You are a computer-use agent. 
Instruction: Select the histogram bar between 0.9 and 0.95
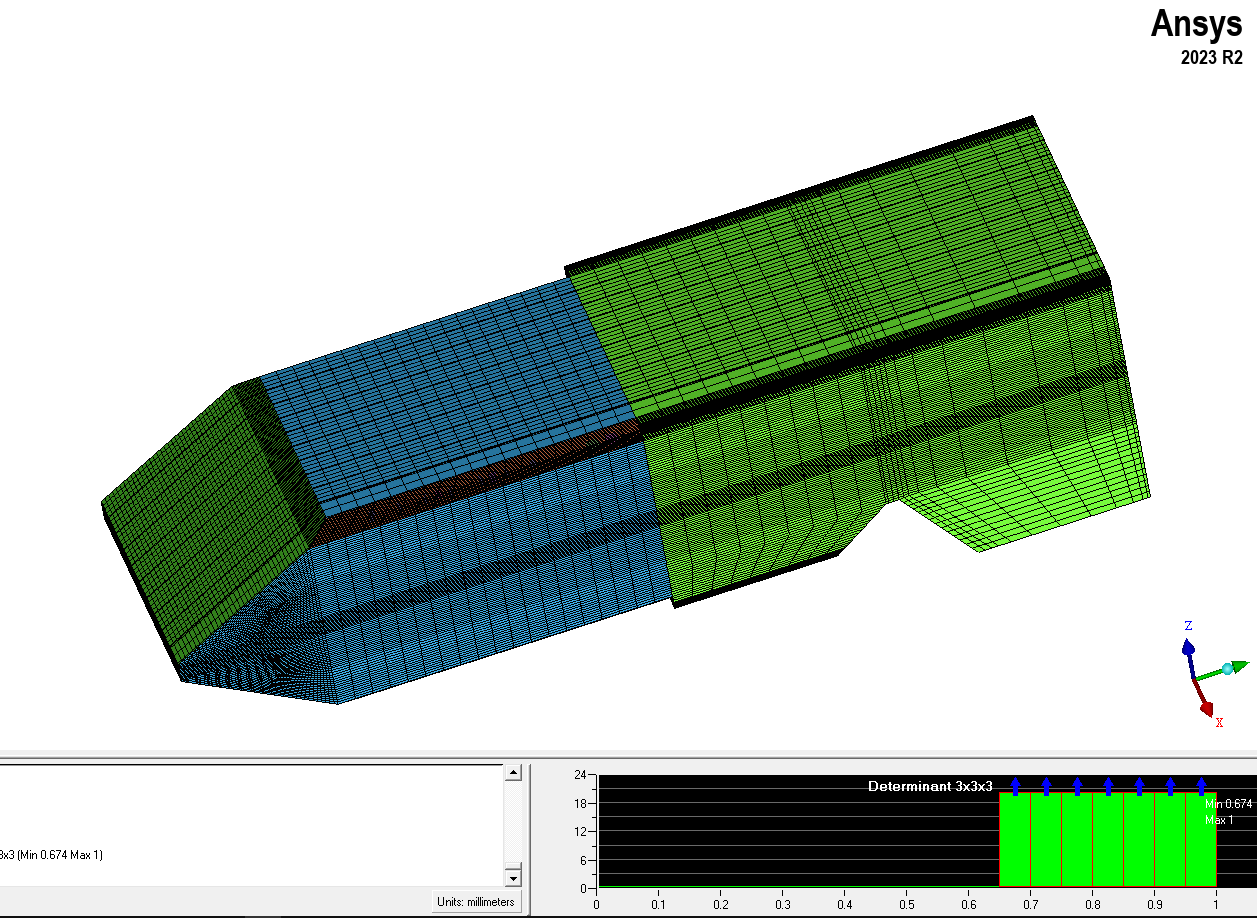click(x=1170, y=840)
